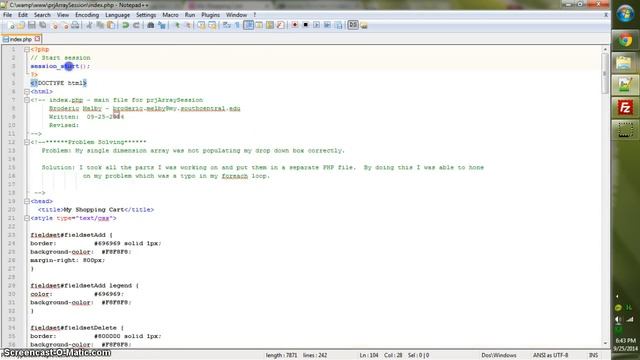The height and width of the screenshot is (360, 640).
Task: Toggle synchronized horizontal scrolling
Action: coord(212,25)
